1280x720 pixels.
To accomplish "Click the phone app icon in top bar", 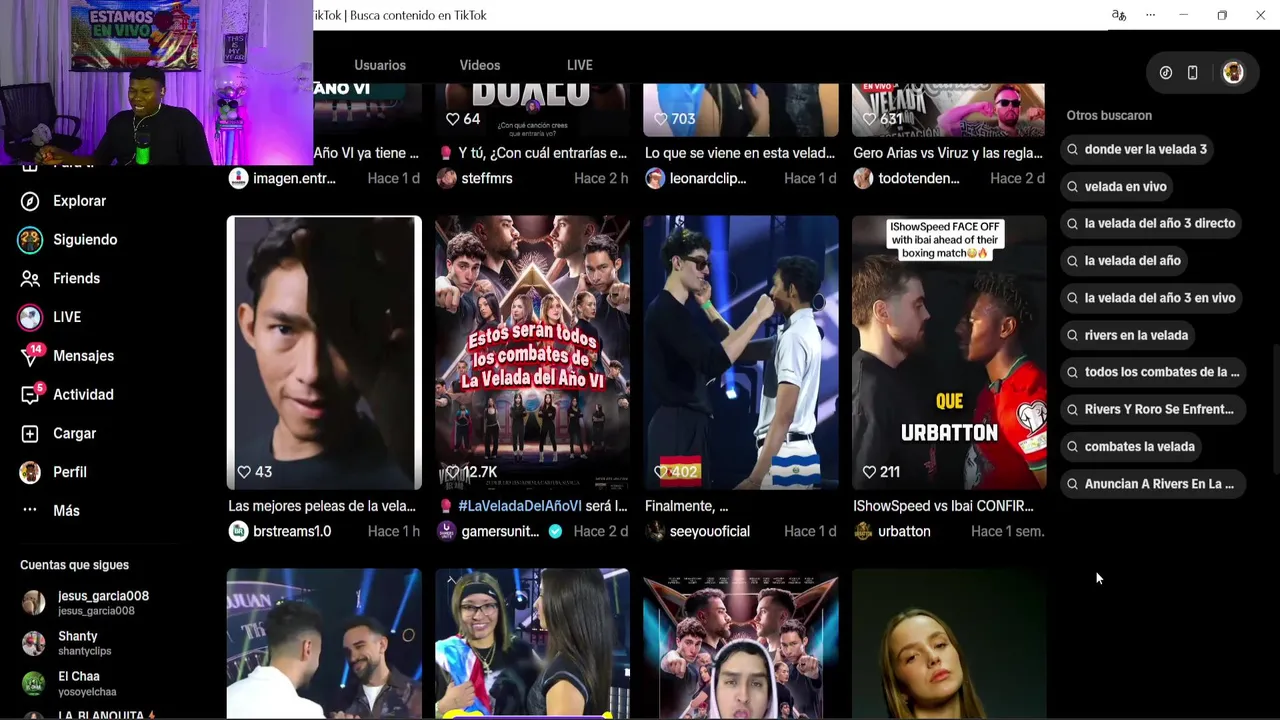I will pyautogui.click(x=1192, y=73).
